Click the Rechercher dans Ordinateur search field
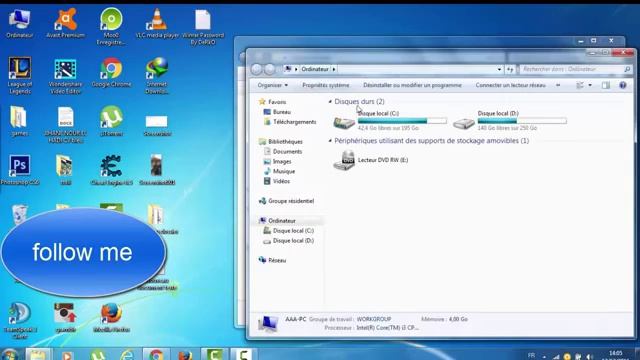Image resolution: width=640 pixels, height=360 pixels. (x=576, y=69)
